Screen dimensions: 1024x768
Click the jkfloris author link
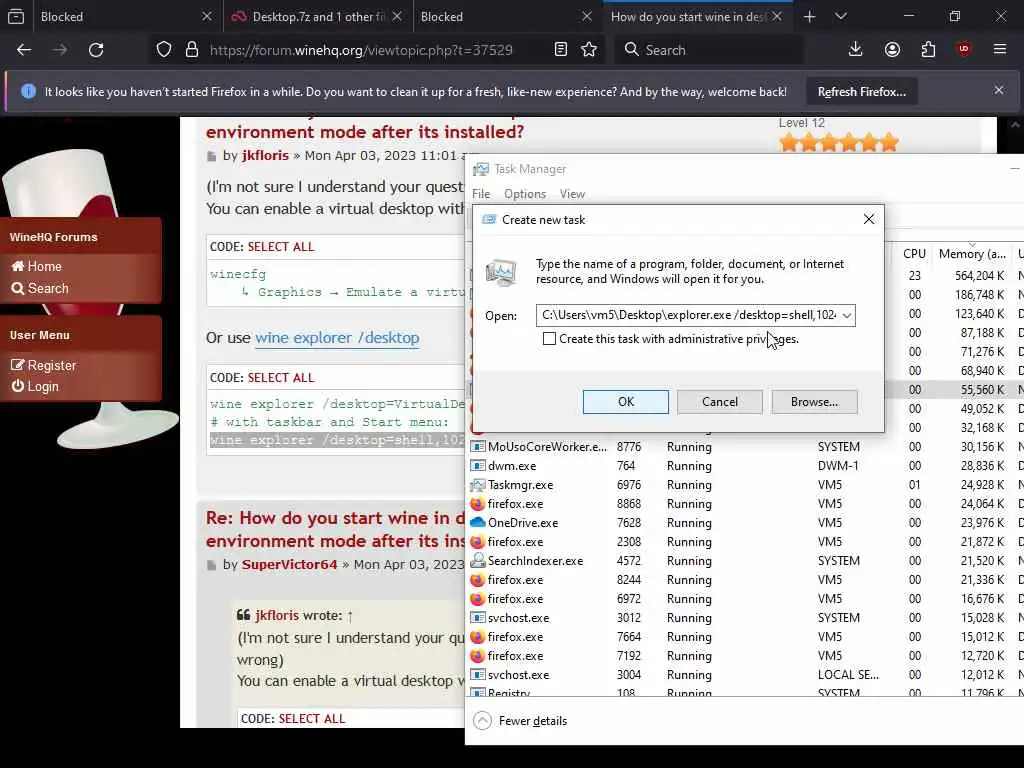(265, 155)
